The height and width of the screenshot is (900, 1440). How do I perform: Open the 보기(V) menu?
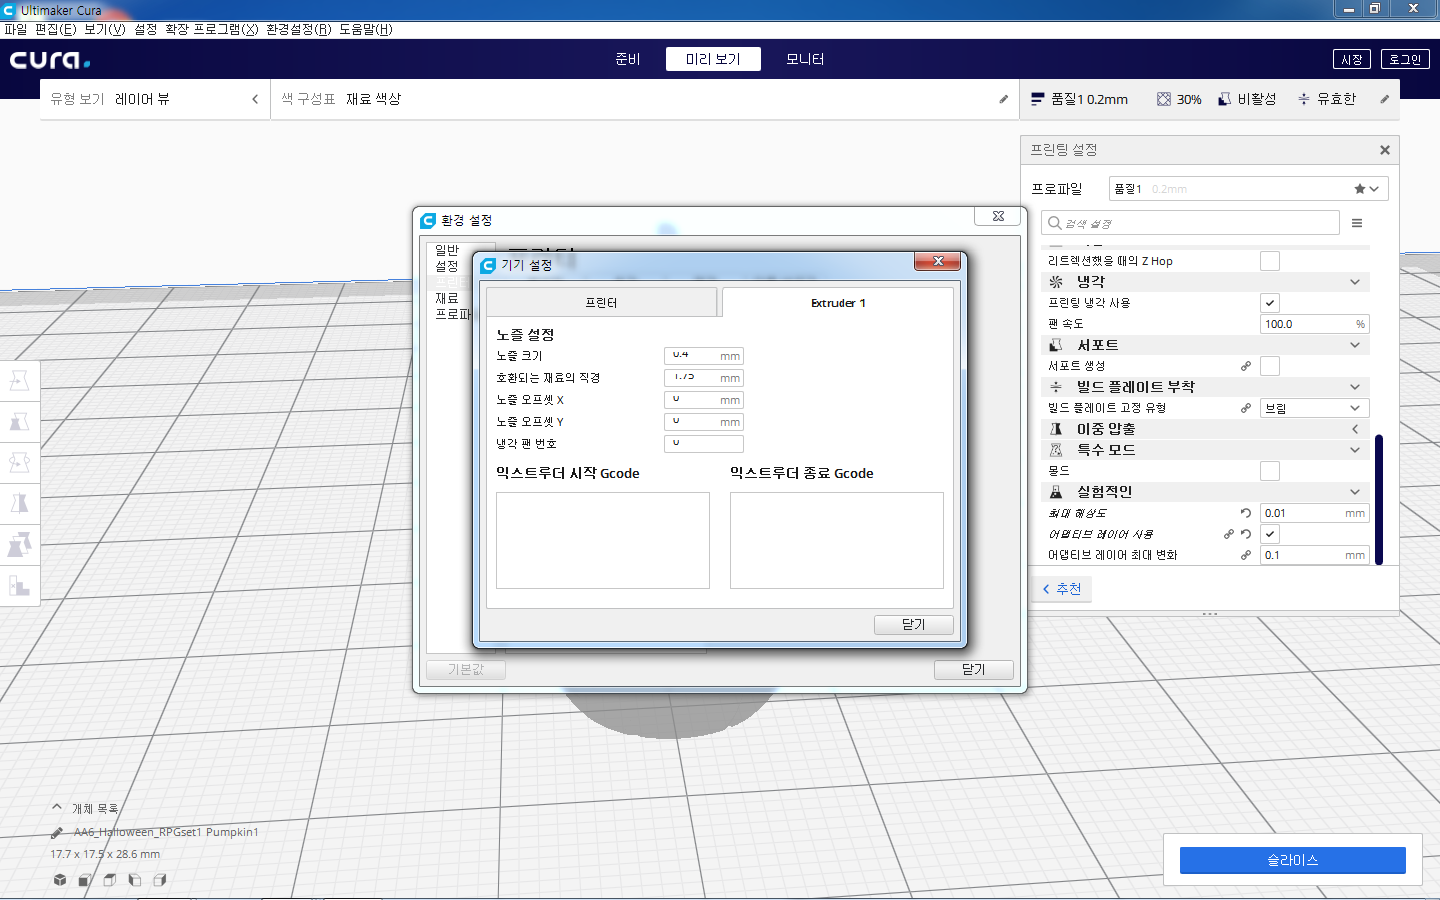pyautogui.click(x=105, y=29)
